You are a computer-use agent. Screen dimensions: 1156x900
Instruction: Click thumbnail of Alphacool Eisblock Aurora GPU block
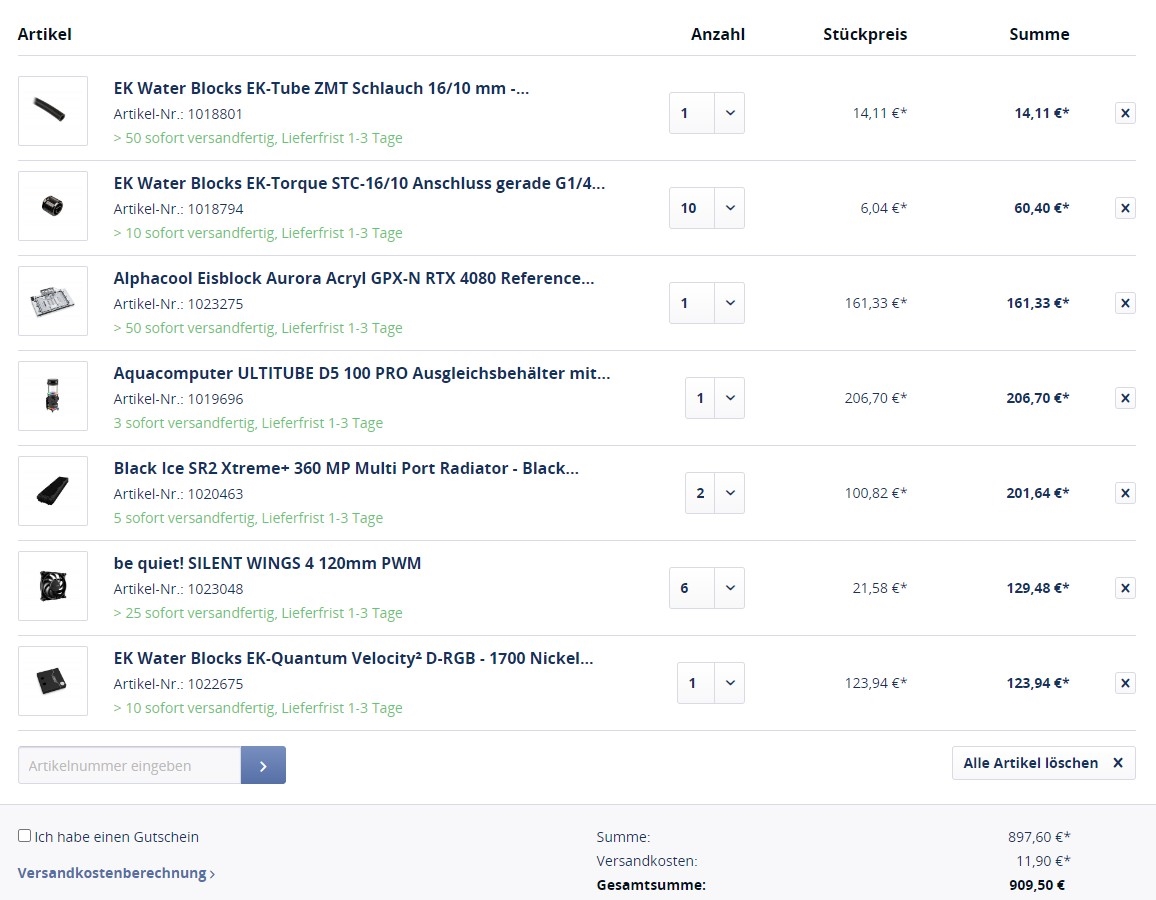[53, 301]
